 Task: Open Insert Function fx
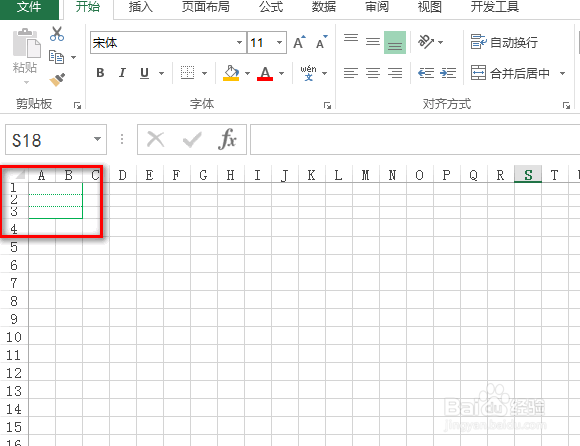227,139
